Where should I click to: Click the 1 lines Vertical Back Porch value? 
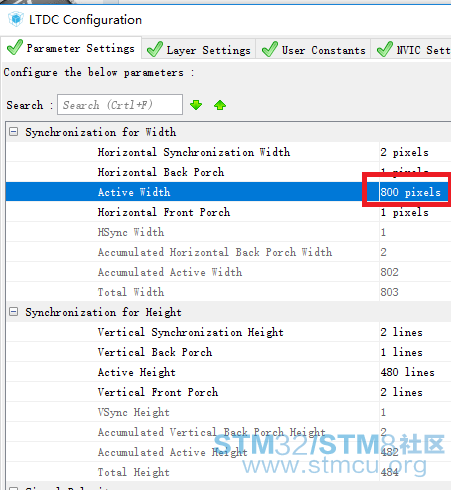401,352
